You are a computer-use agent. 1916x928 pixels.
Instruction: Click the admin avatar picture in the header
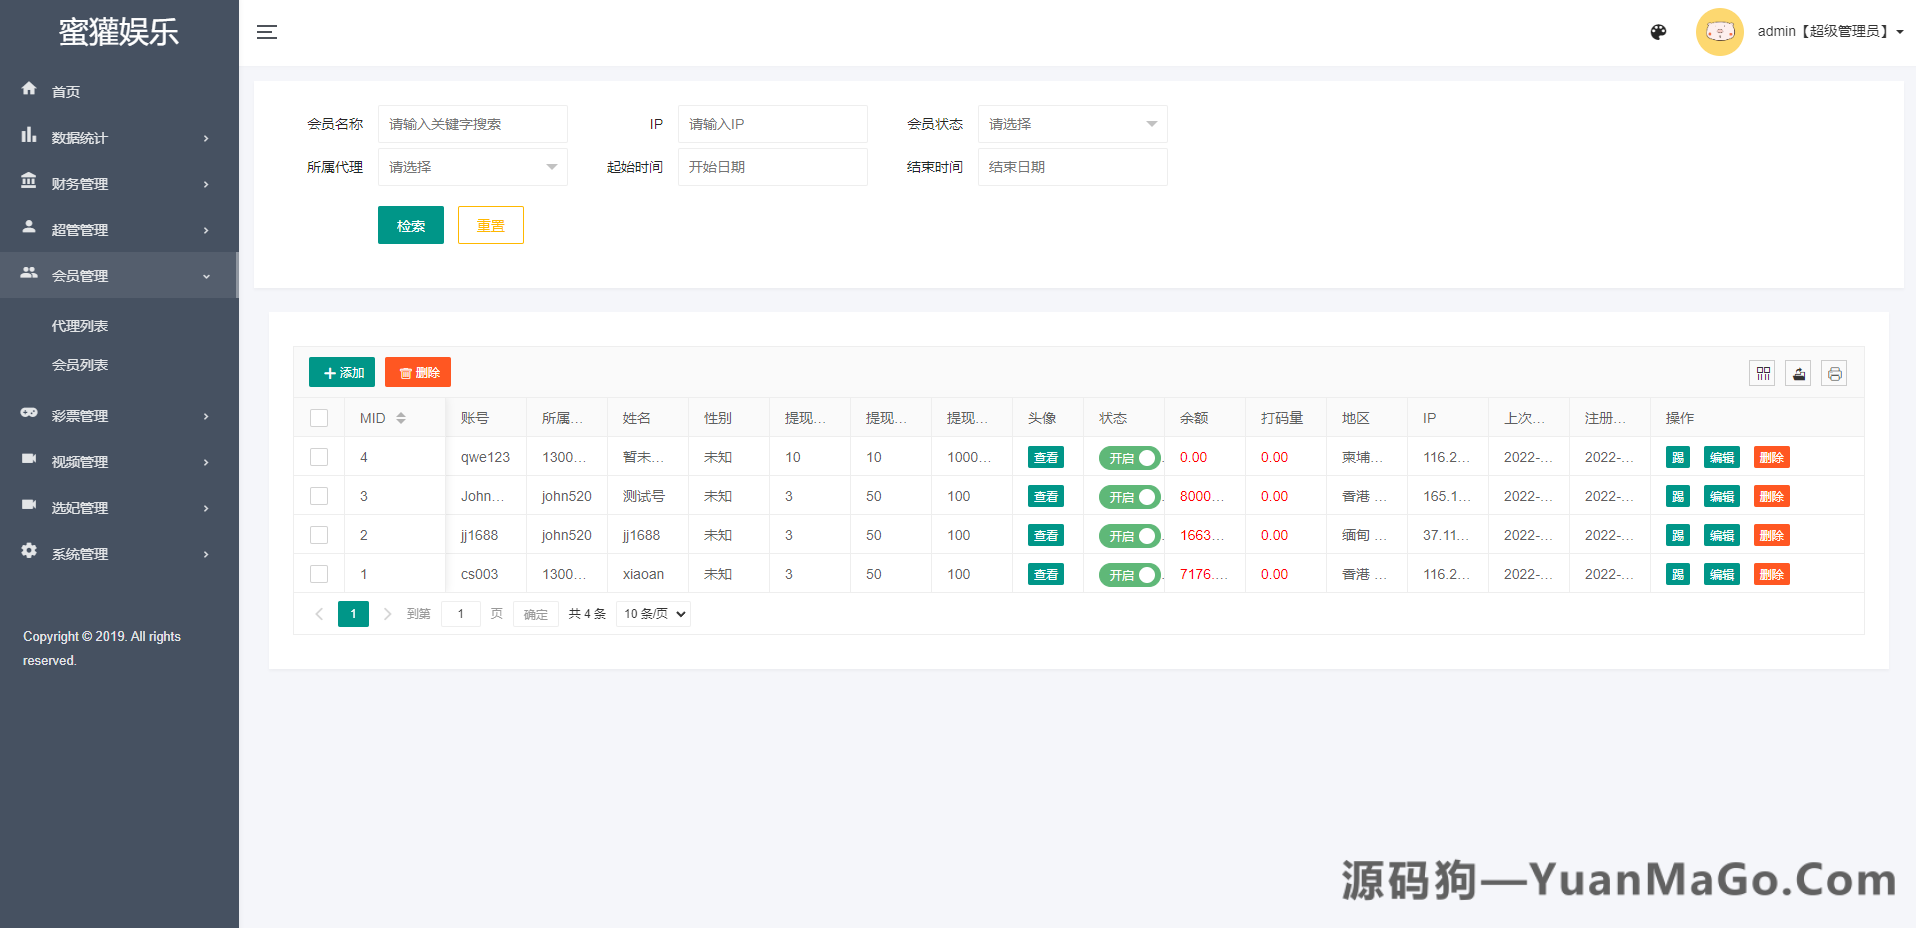pos(1719,31)
